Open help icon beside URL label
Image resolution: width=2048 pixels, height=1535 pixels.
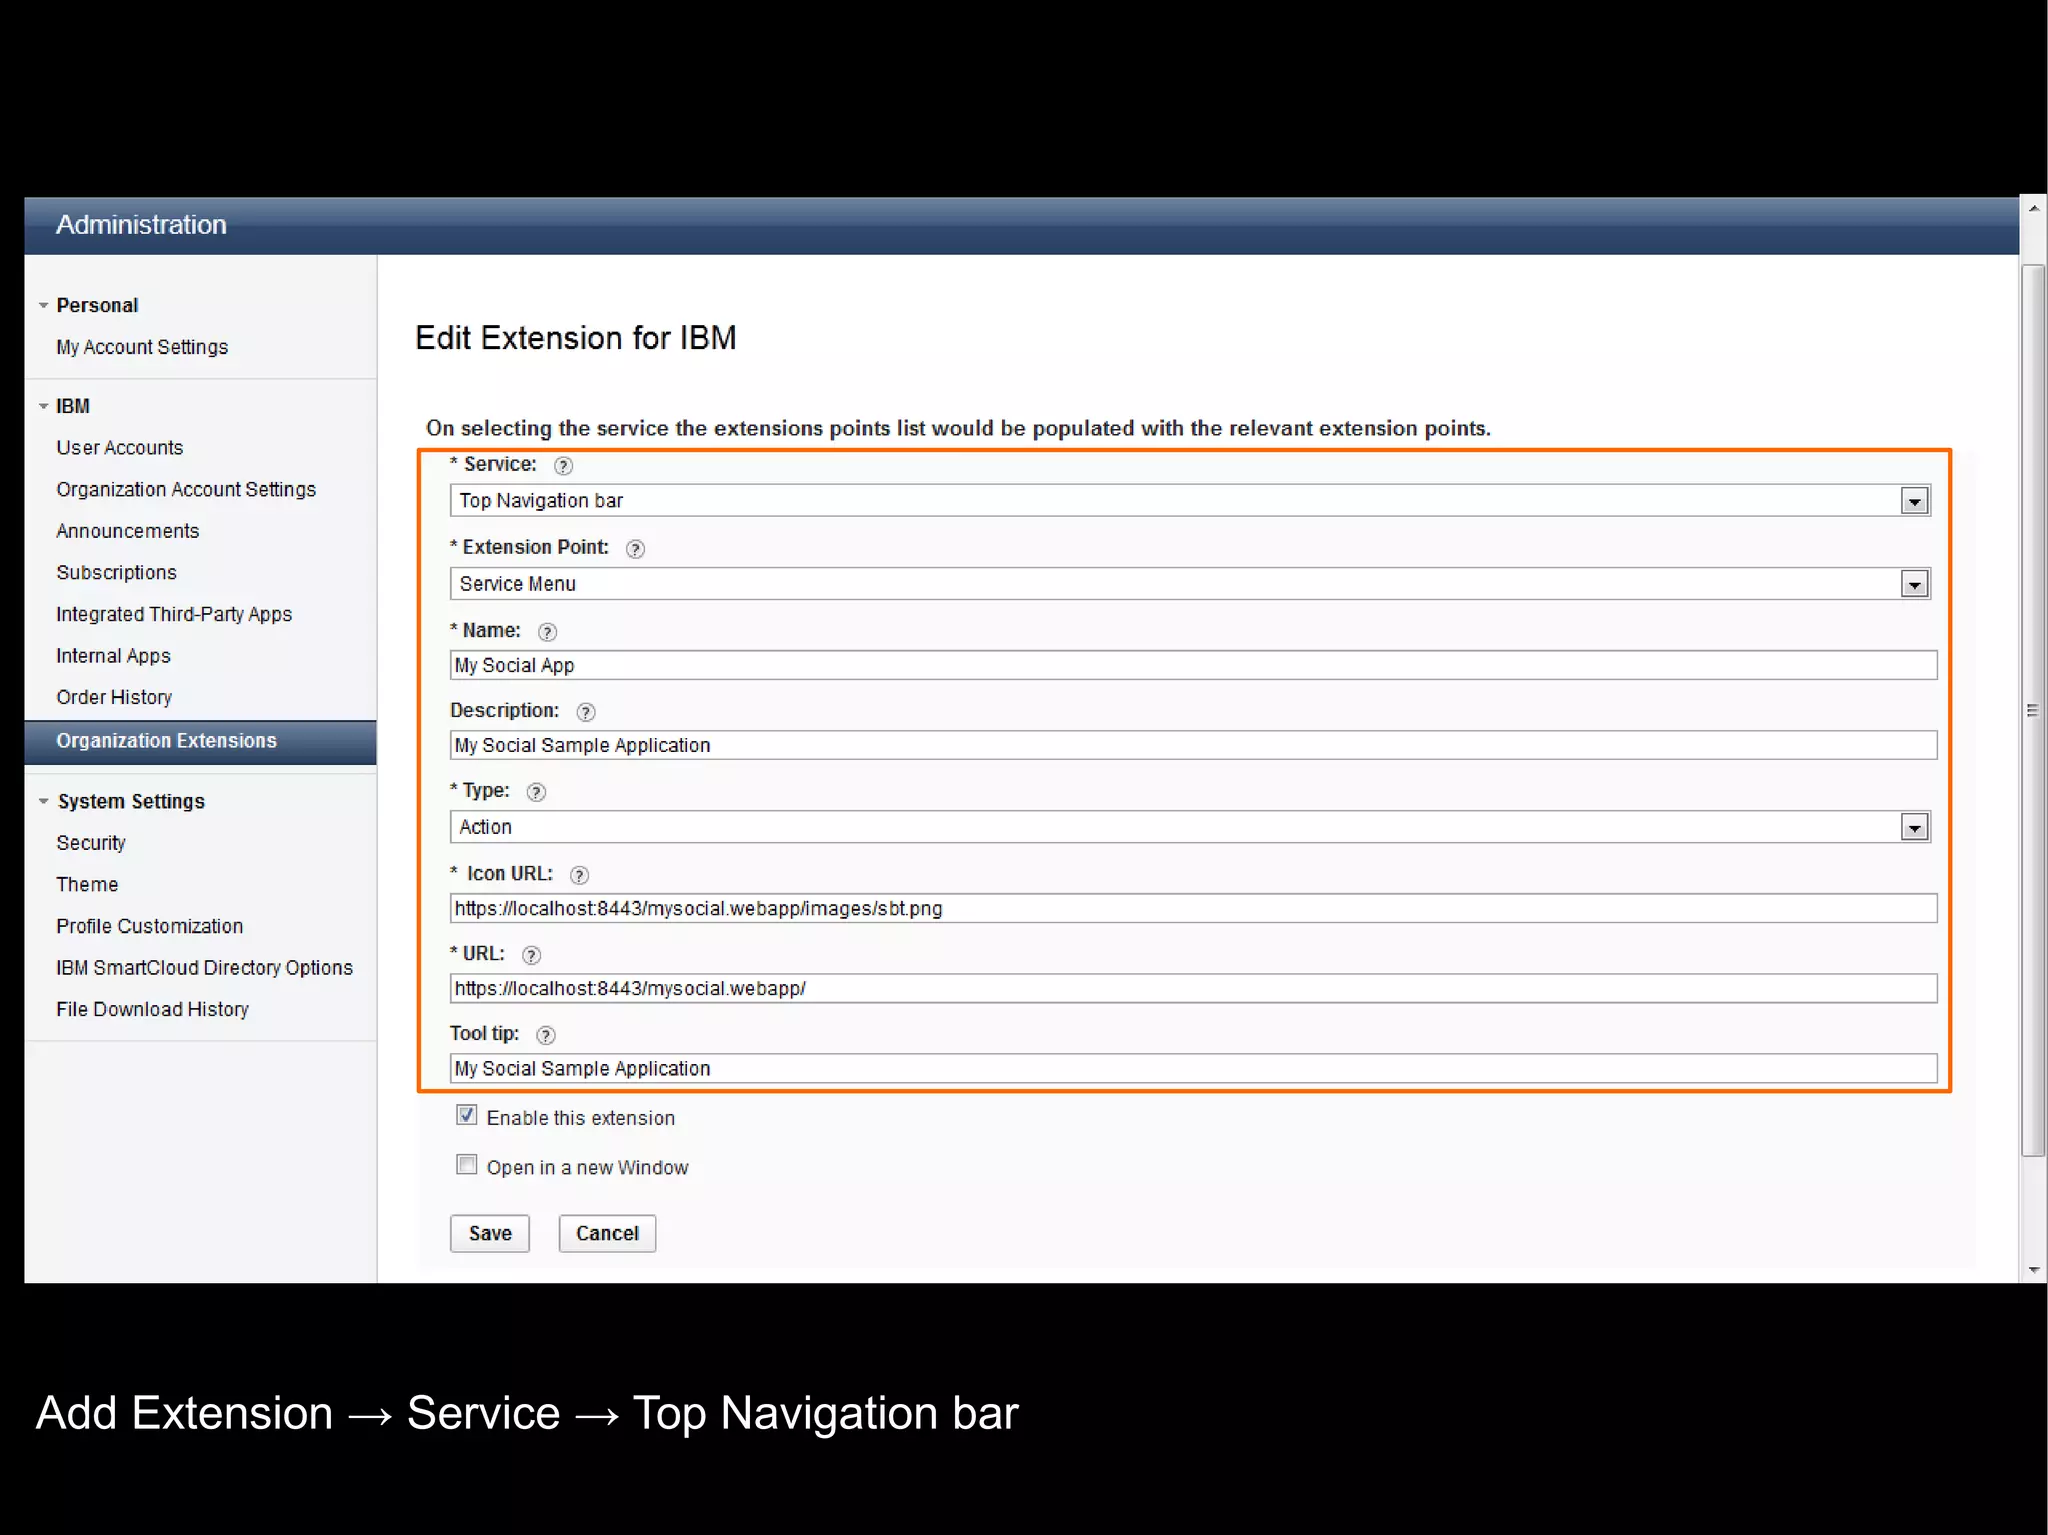pos(532,955)
